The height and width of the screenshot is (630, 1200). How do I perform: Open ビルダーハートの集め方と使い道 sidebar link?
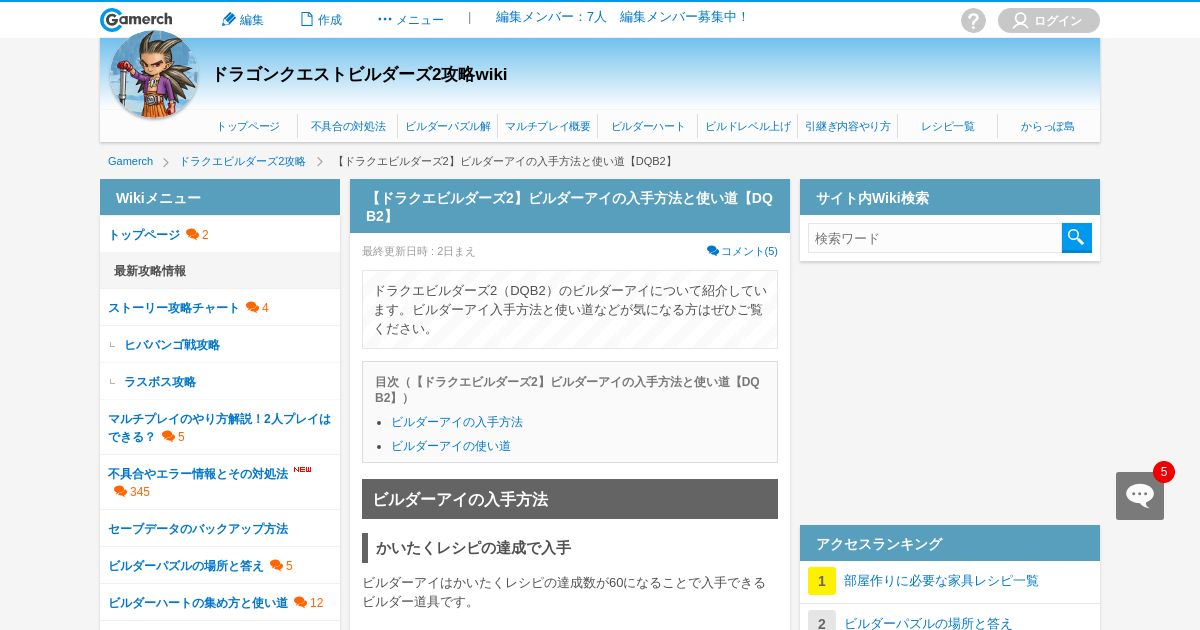[x=198, y=603]
